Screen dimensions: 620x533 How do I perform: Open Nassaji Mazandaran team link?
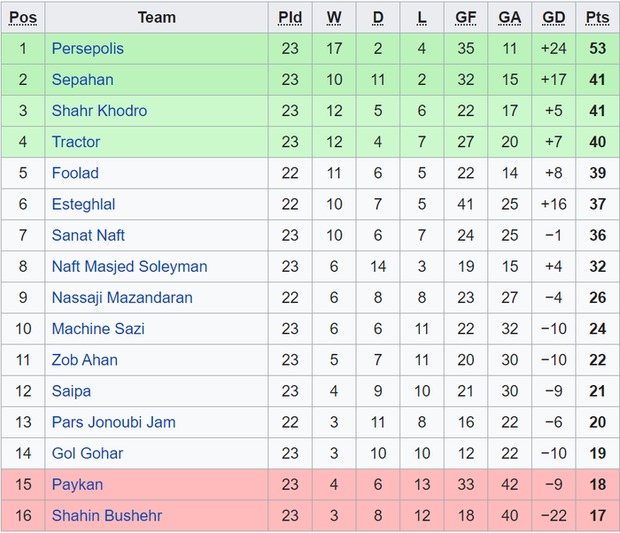pyautogui.click(x=122, y=297)
